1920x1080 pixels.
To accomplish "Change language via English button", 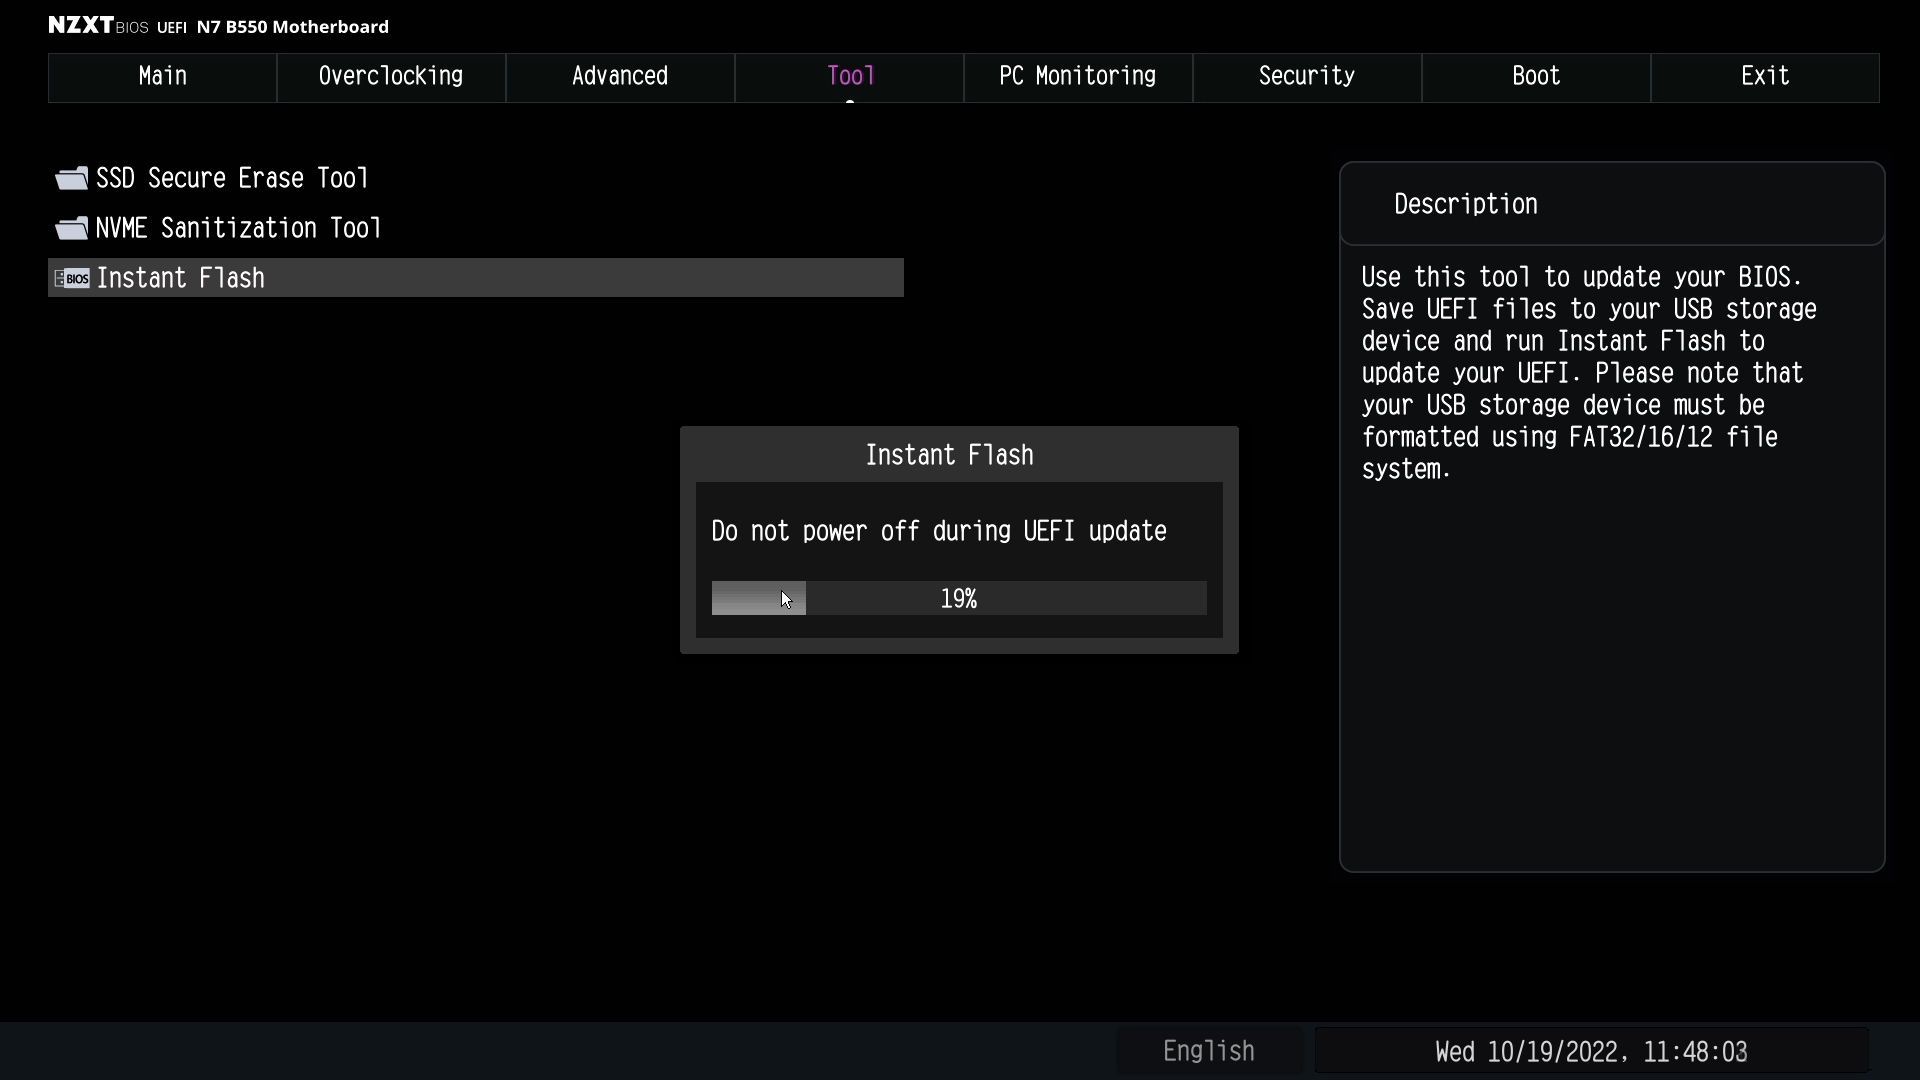I will pyautogui.click(x=1209, y=1051).
